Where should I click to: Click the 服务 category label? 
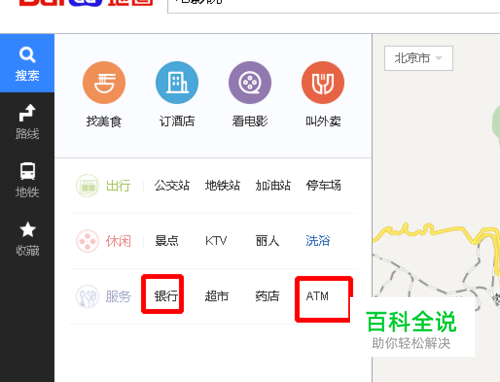point(118,296)
